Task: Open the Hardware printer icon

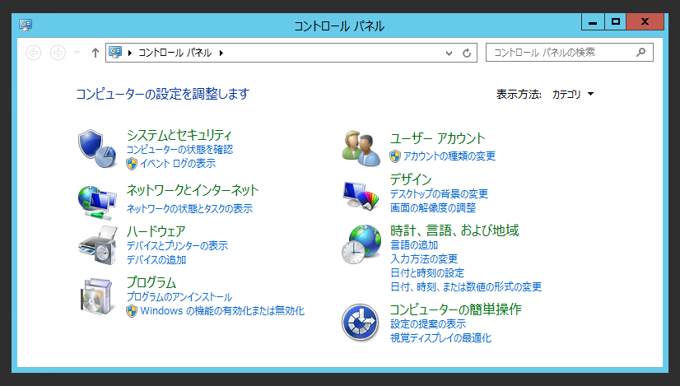Action: coord(98,245)
